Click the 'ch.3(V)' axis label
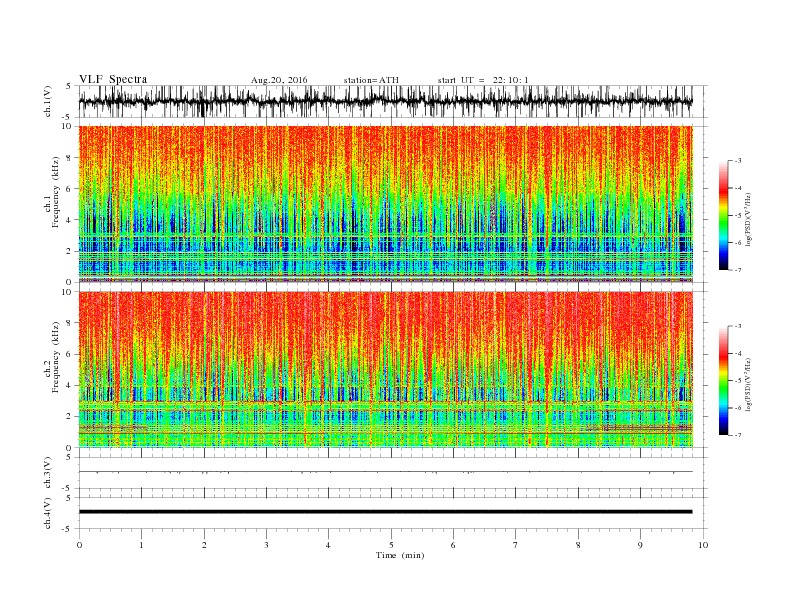Image resolution: width=792 pixels, height=612 pixels. point(48,473)
